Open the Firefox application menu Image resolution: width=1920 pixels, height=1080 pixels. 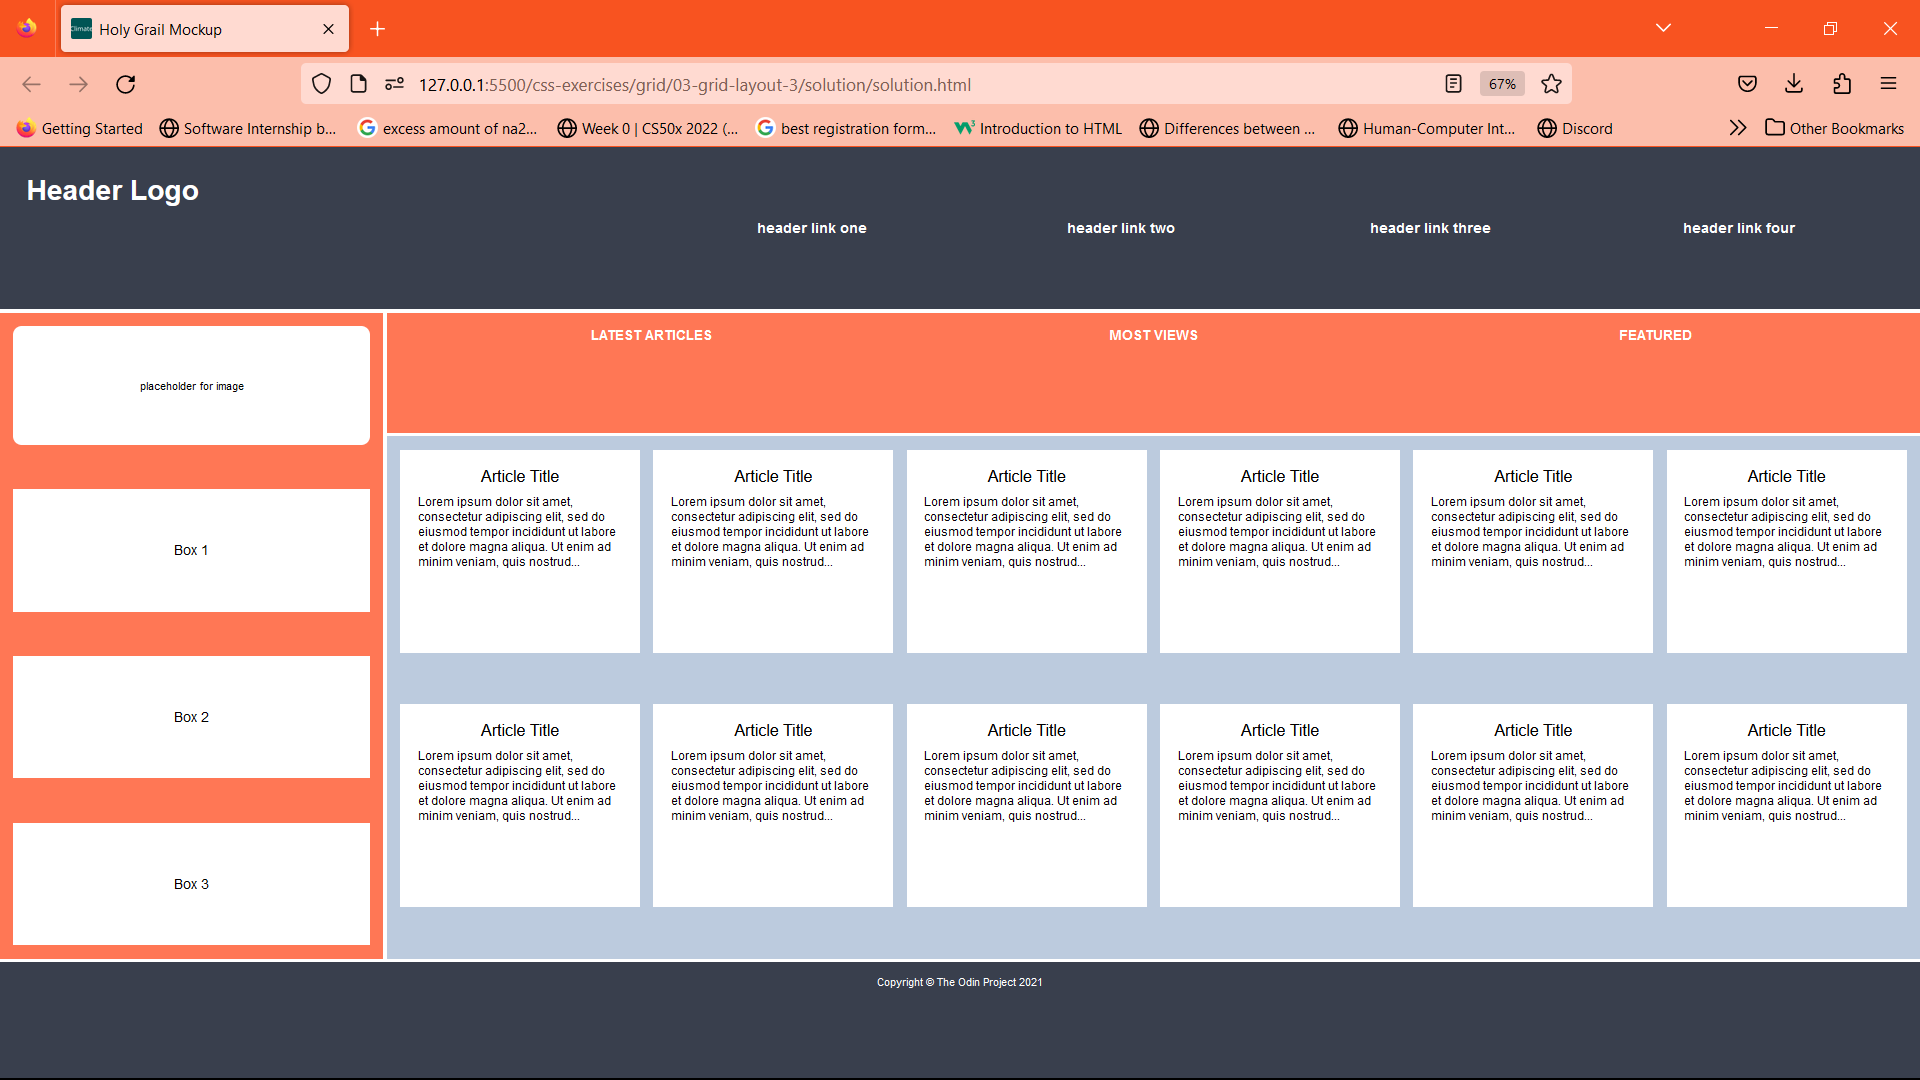coord(1889,84)
